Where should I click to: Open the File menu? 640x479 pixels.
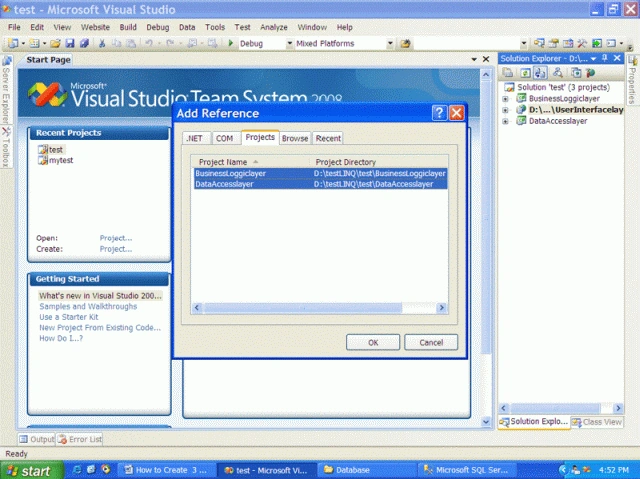[14, 27]
